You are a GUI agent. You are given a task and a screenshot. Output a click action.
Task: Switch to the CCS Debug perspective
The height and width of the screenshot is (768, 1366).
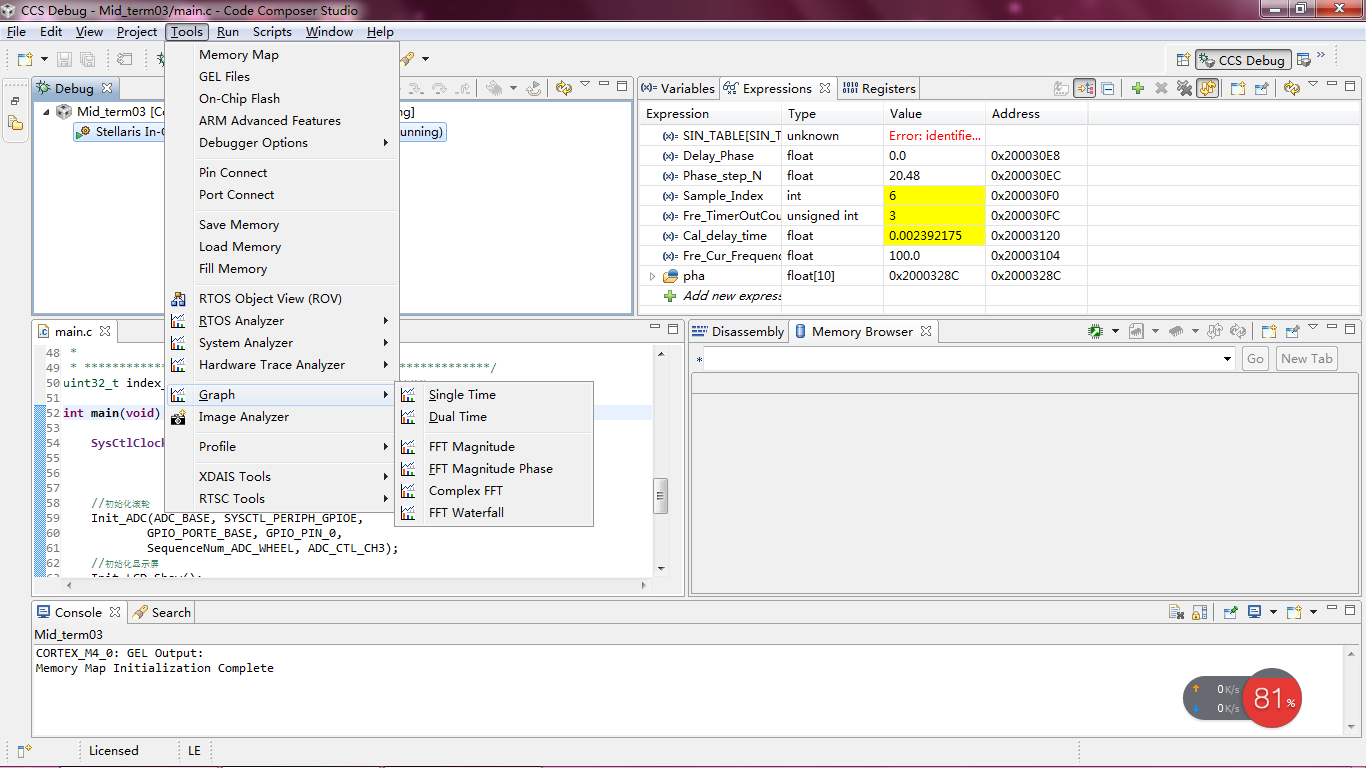[1243, 60]
